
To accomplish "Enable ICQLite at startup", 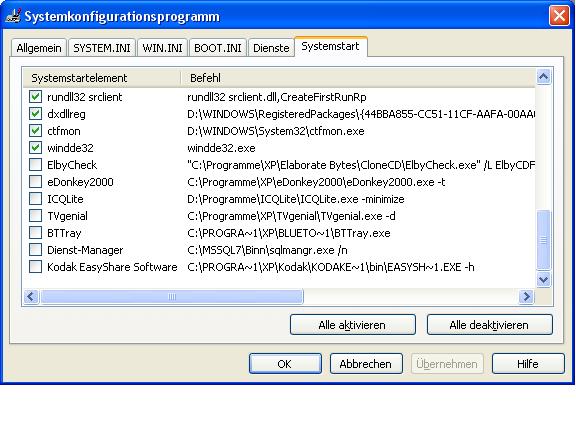I will coord(35,199).
